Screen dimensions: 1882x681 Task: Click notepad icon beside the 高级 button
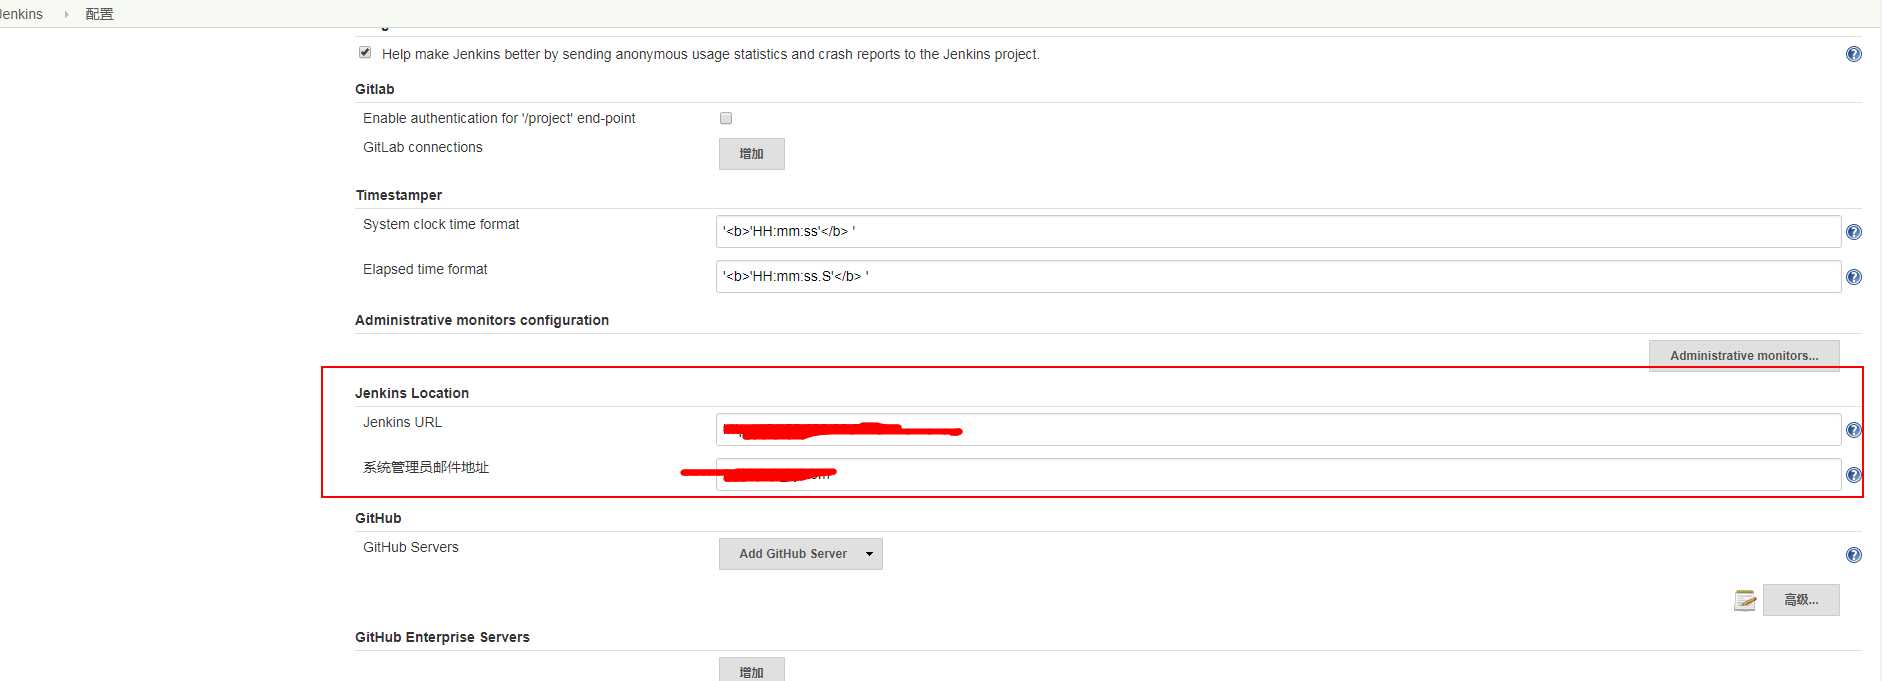click(1744, 600)
